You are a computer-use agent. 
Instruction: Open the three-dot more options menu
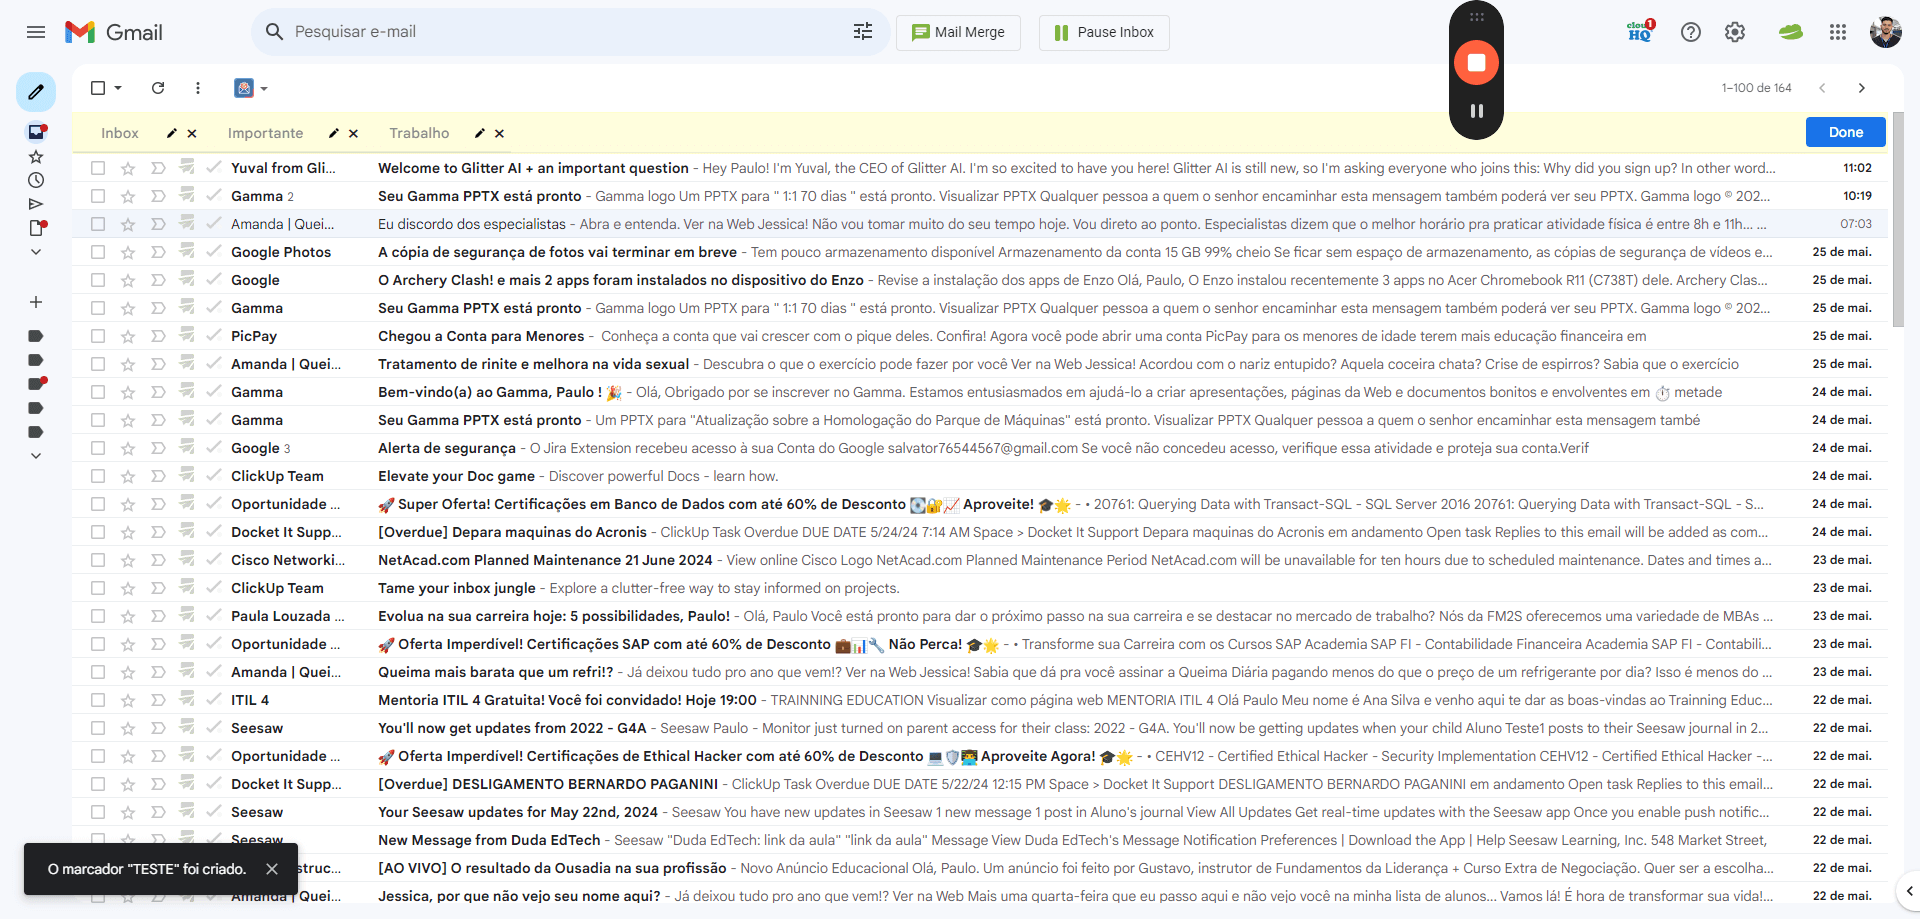pyautogui.click(x=198, y=88)
